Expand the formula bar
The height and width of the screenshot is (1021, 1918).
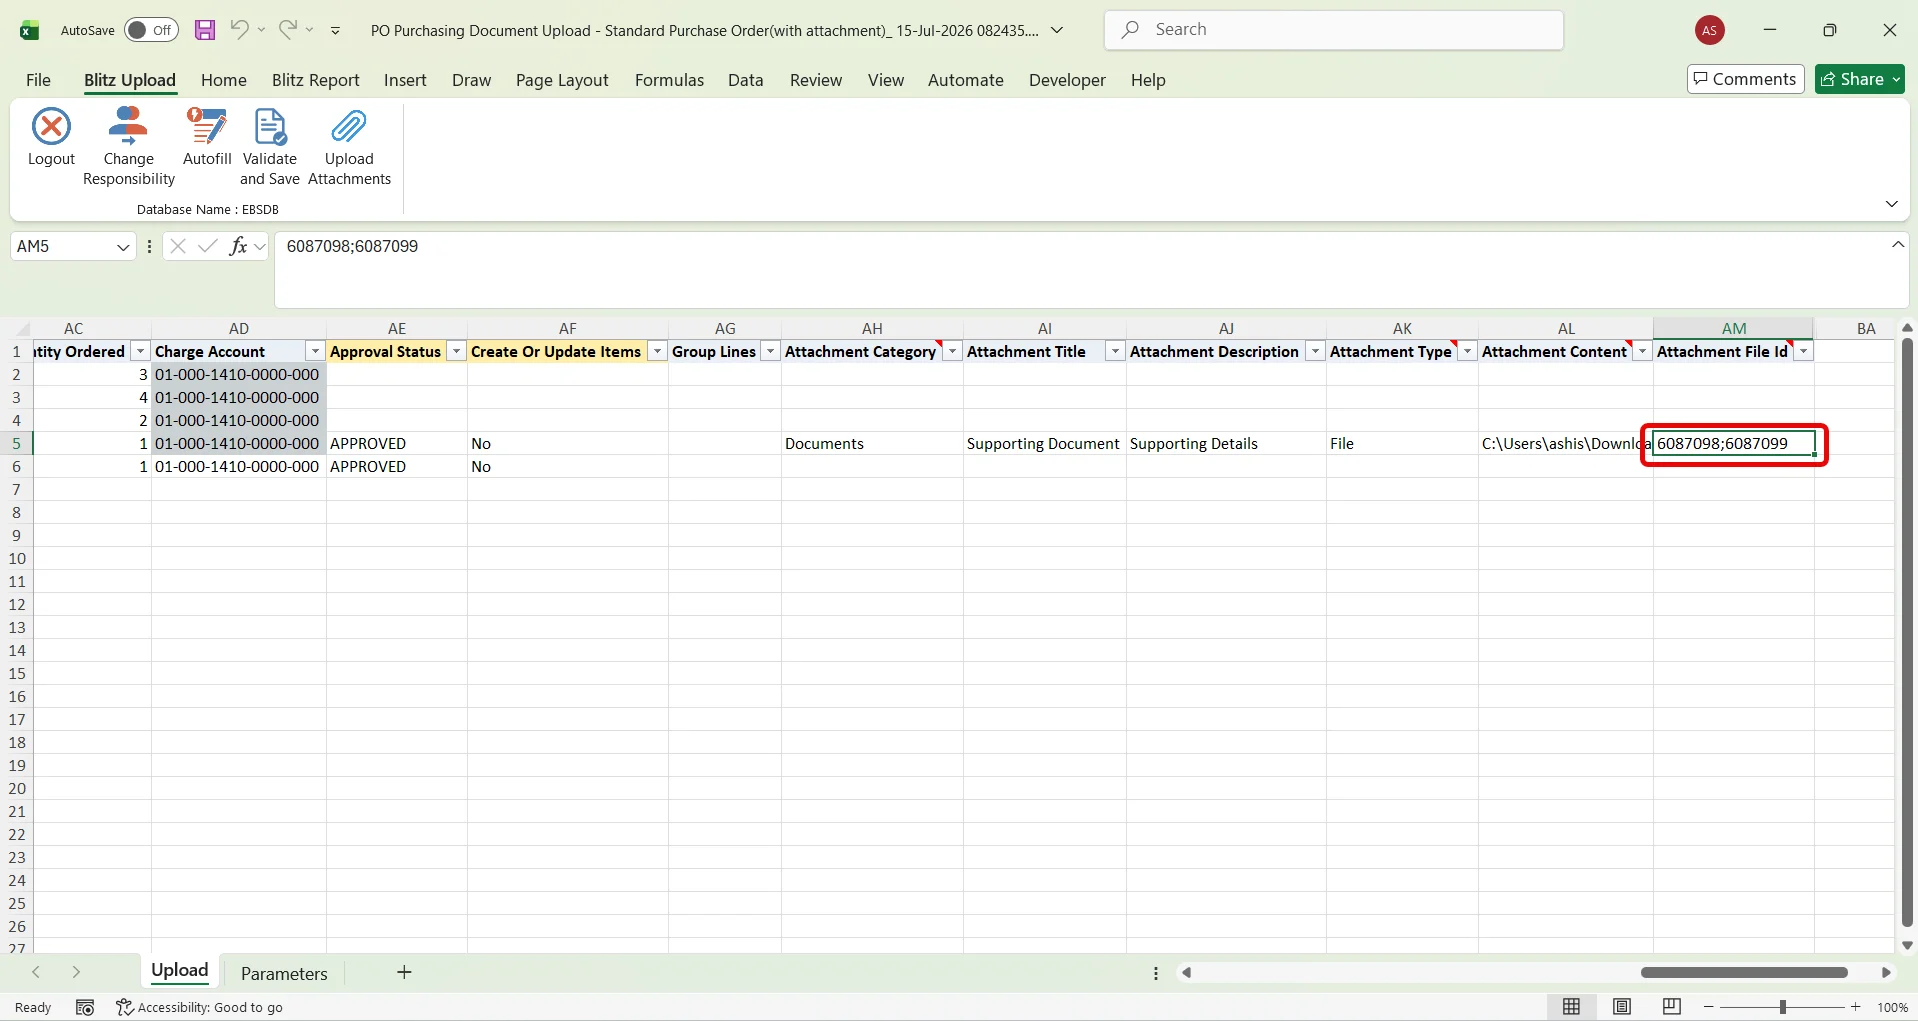click(x=1897, y=245)
